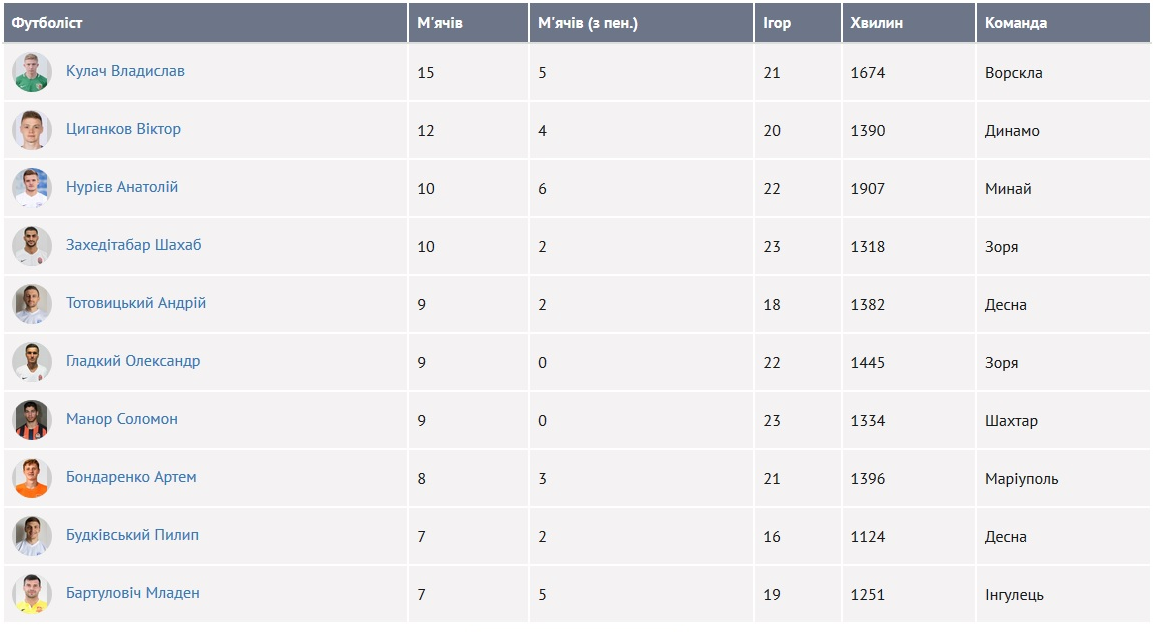Open Кулач Владислав player link
Screen dimensions: 1156x632
[x=125, y=71]
